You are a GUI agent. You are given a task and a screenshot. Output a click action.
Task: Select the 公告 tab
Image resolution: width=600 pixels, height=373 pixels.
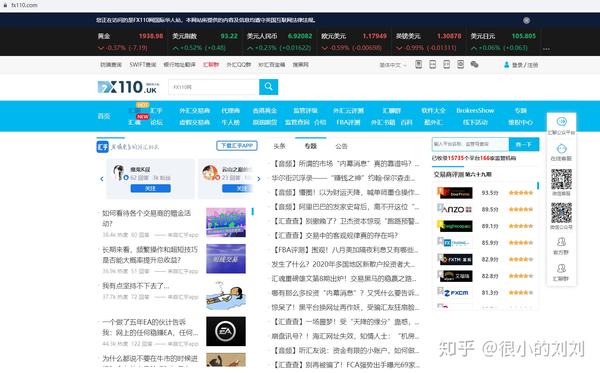tap(341, 146)
